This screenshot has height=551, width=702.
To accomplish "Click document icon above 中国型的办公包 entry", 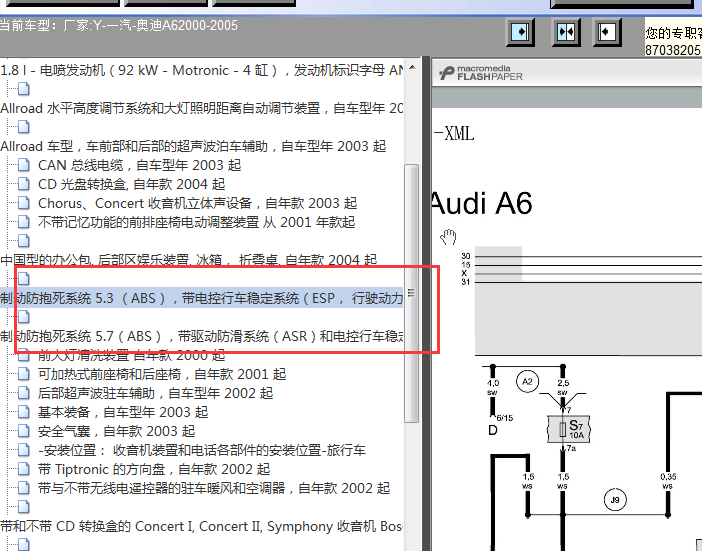I will [x=23, y=241].
